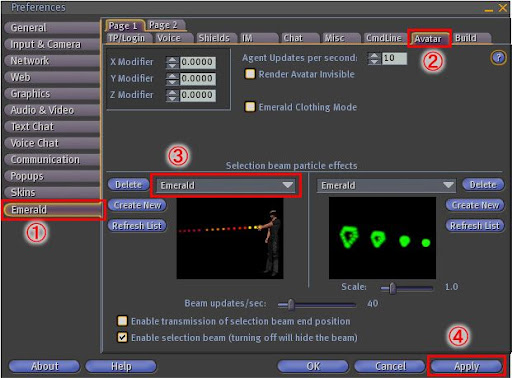Minimize the Preferences window
The width and height of the screenshot is (512, 378).
pyautogui.click(x=489, y=9)
